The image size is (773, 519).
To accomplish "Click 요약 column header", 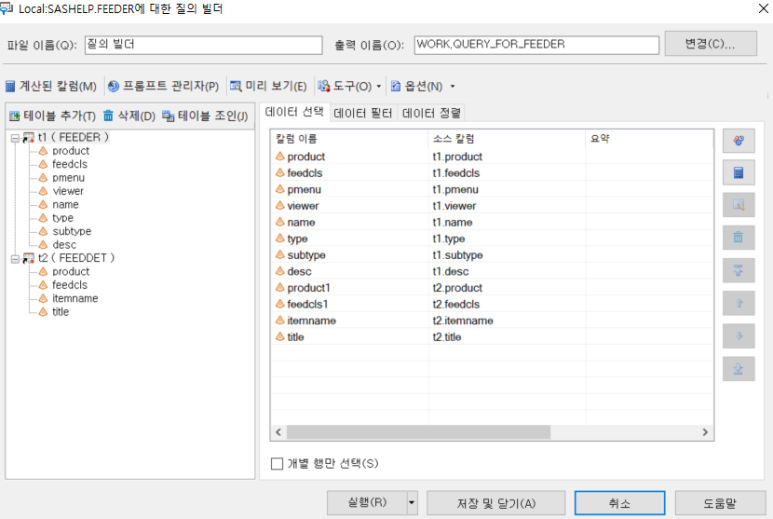I will click(649, 139).
